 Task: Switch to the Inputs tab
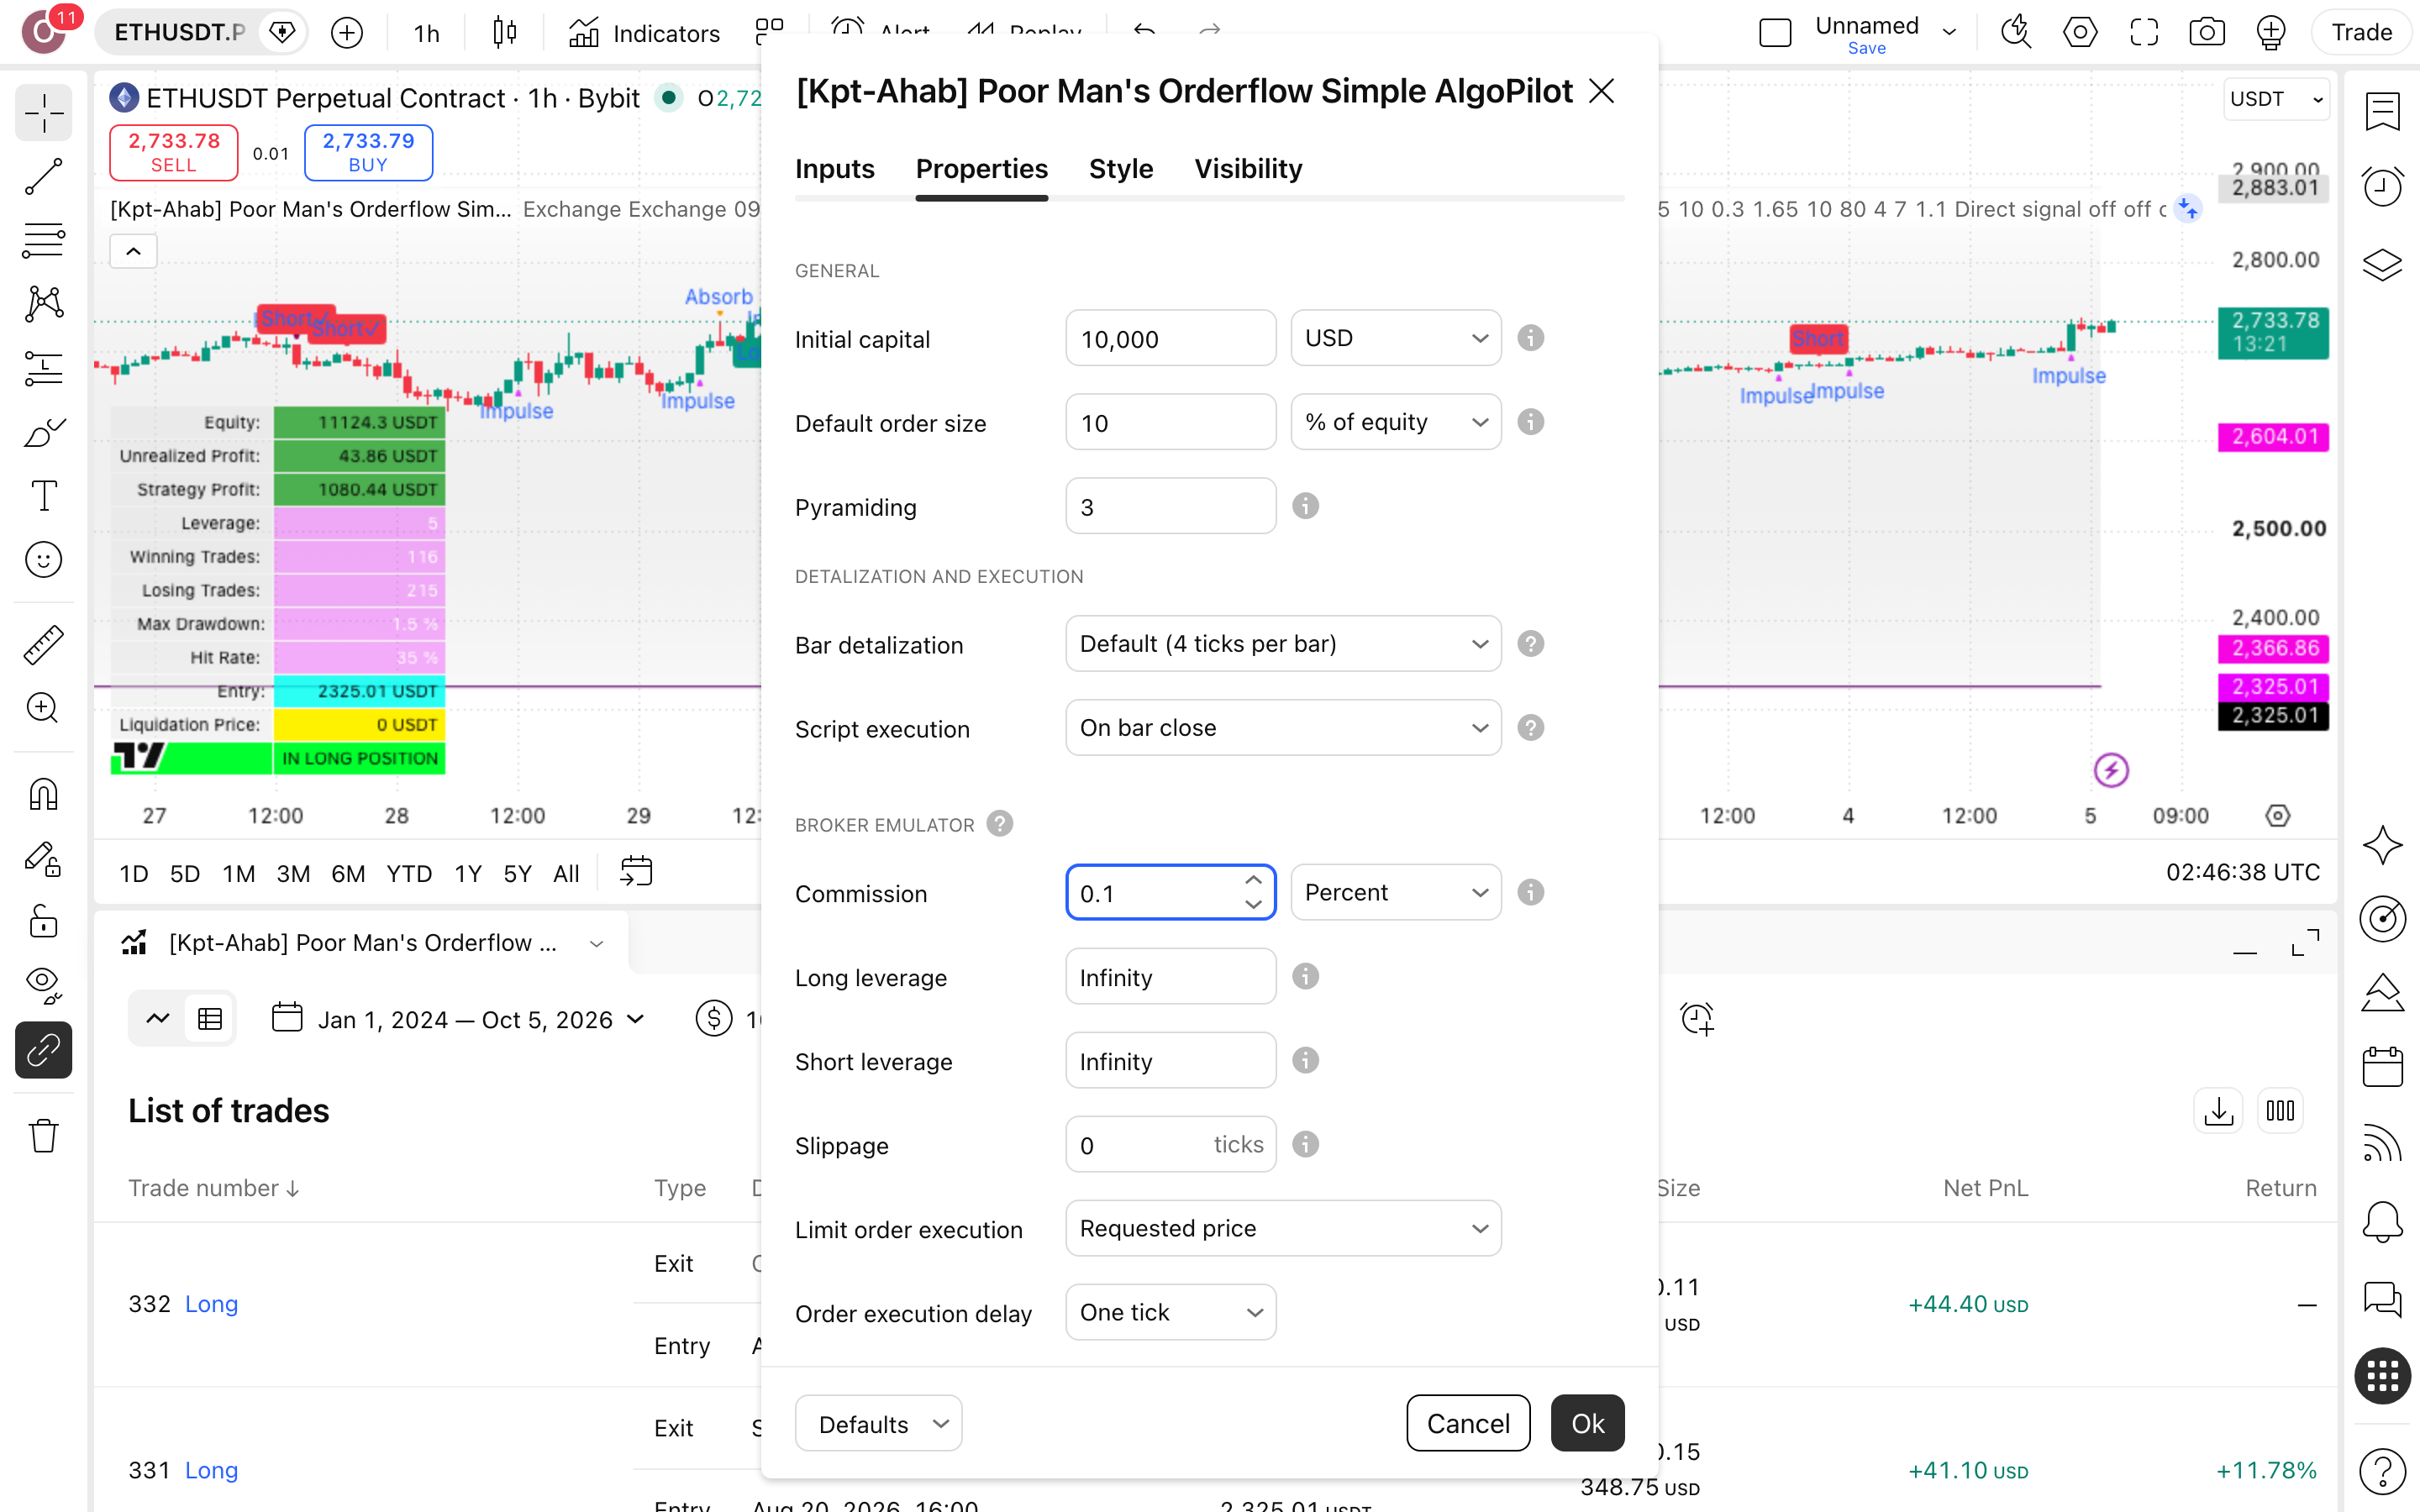tap(834, 168)
